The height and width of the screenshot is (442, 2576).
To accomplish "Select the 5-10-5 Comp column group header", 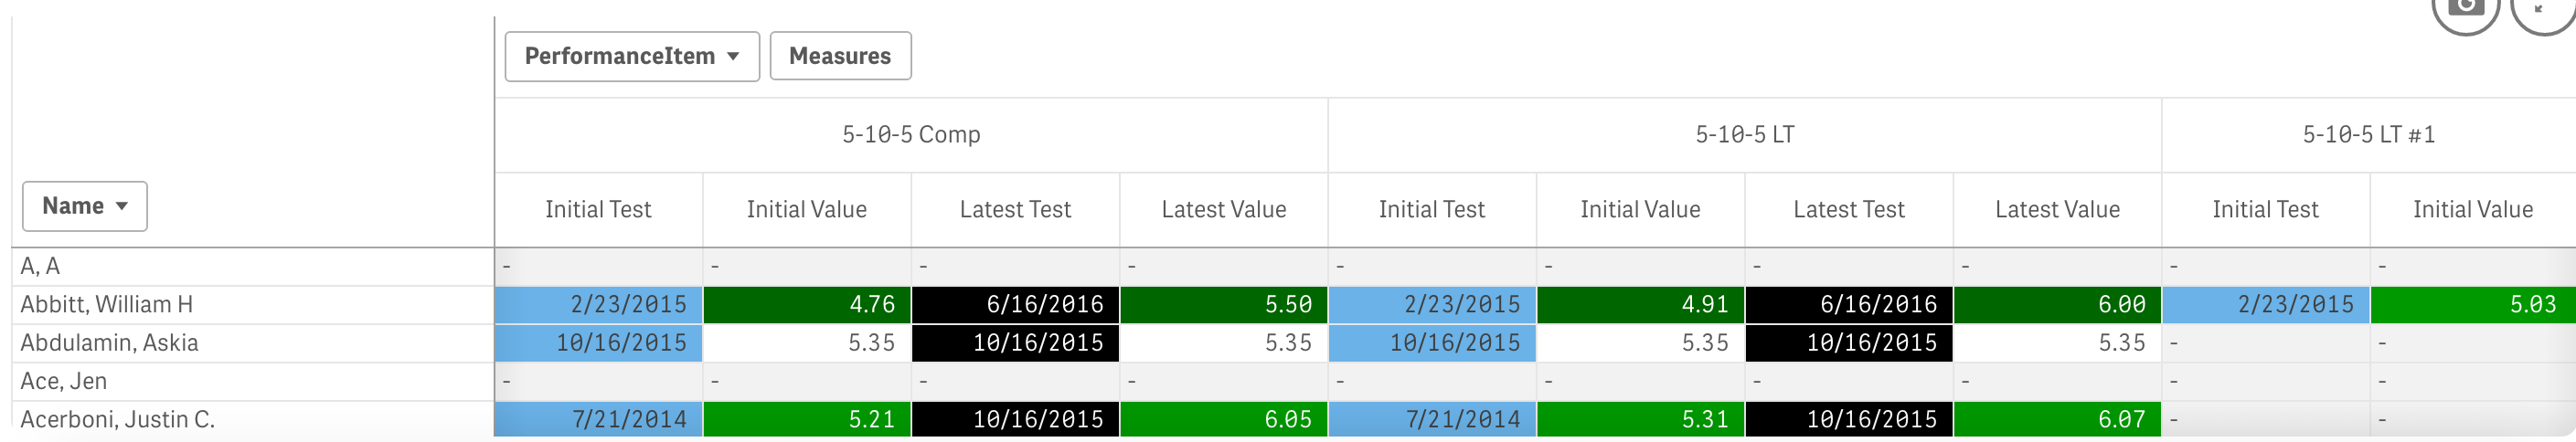I will [x=911, y=135].
